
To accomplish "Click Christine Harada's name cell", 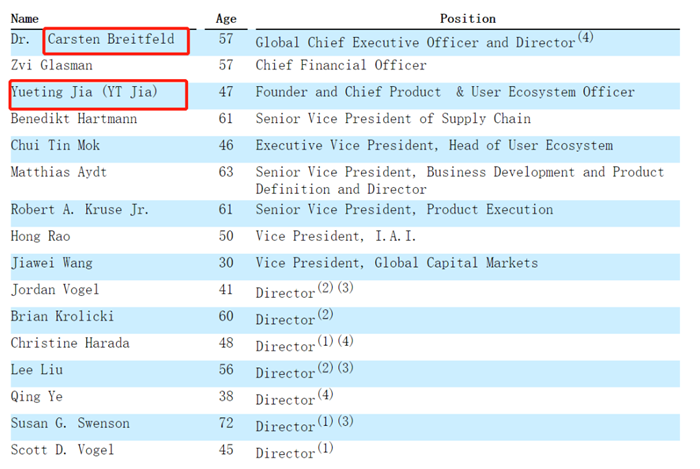I will pos(70,343).
